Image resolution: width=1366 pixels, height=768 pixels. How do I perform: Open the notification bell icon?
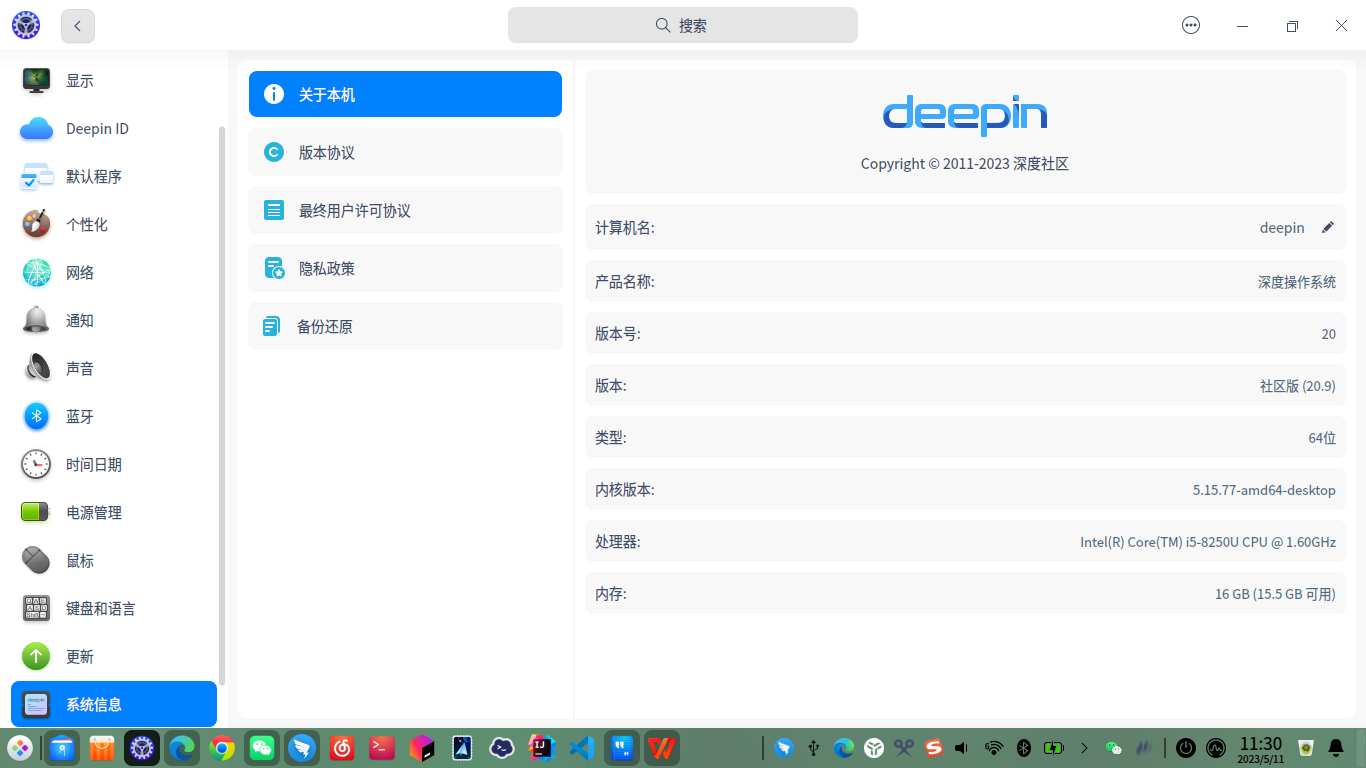tap(1336, 747)
